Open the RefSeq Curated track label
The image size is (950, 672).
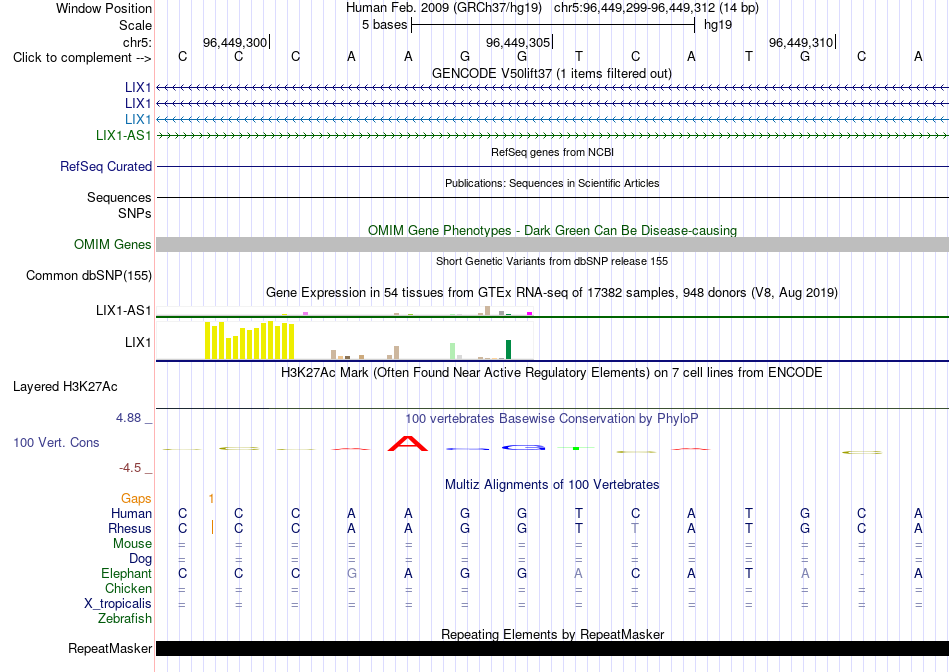coord(105,166)
